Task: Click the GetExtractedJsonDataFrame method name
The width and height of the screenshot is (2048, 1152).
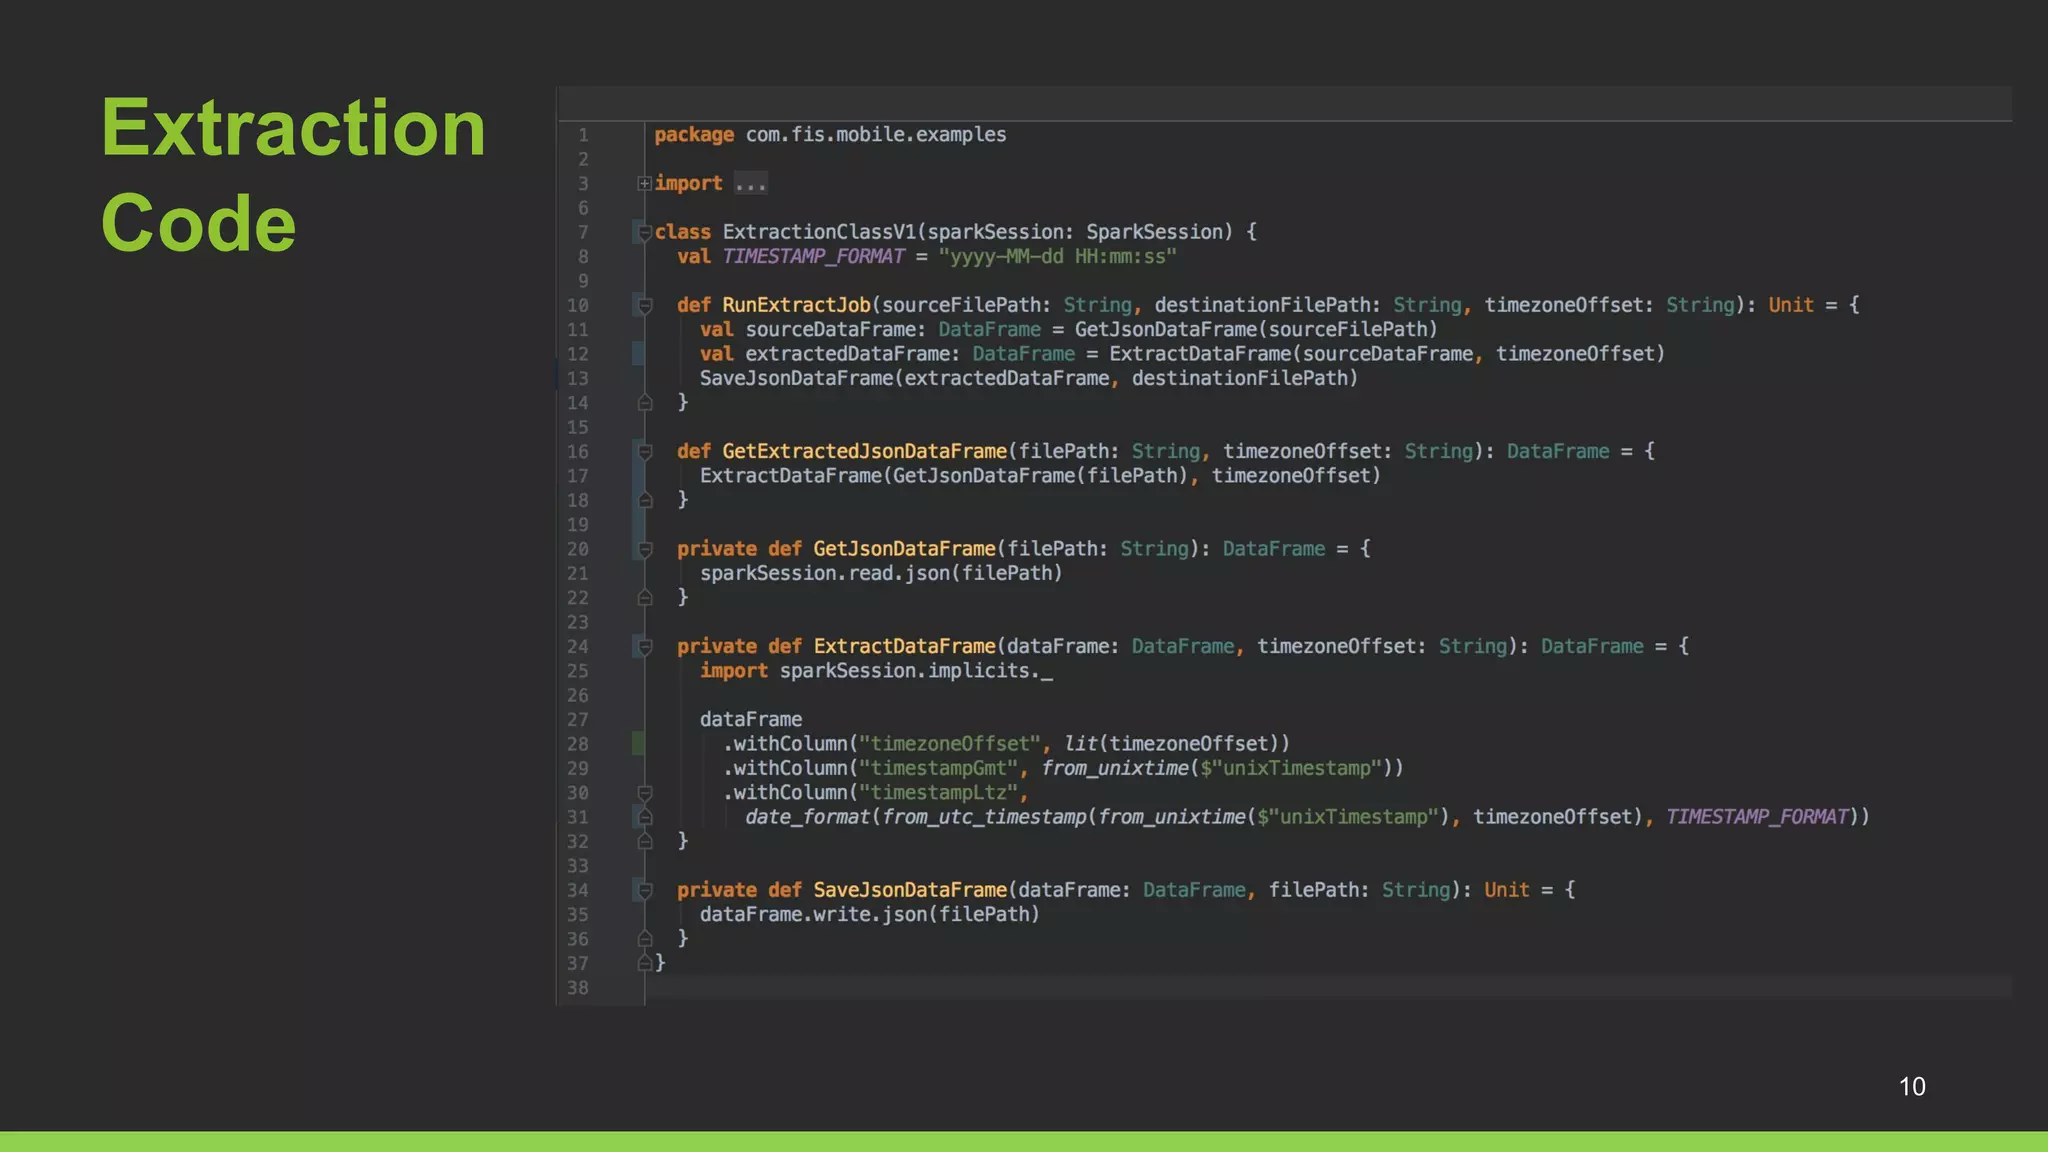Action: tap(864, 452)
